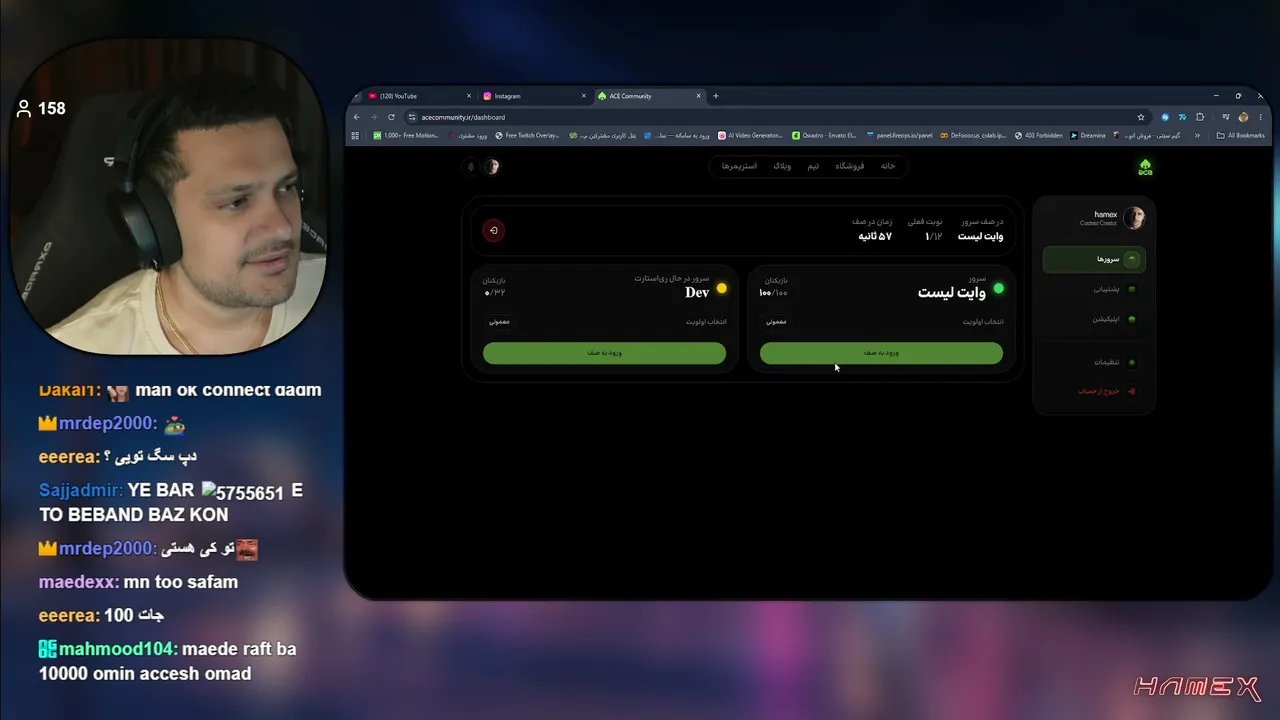The width and height of the screenshot is (1280, 720).
Task: Click the chat message 'mn too safam'
Action: [x=181, y=582]
